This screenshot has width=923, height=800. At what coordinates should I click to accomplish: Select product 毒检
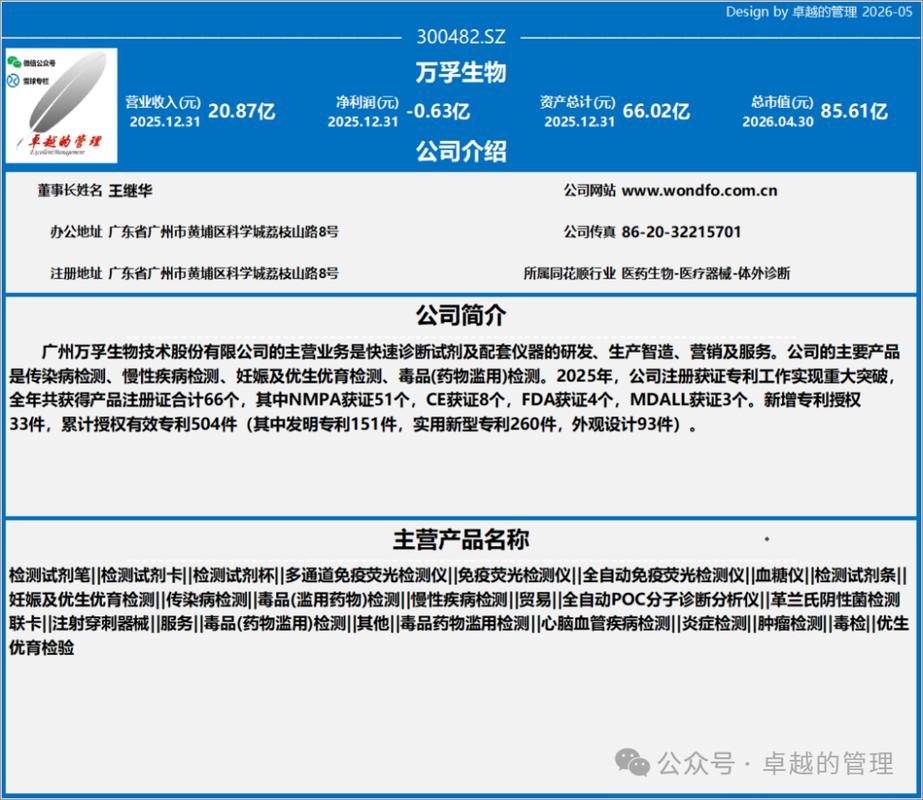pyautogui.click(x=850, y=623)
